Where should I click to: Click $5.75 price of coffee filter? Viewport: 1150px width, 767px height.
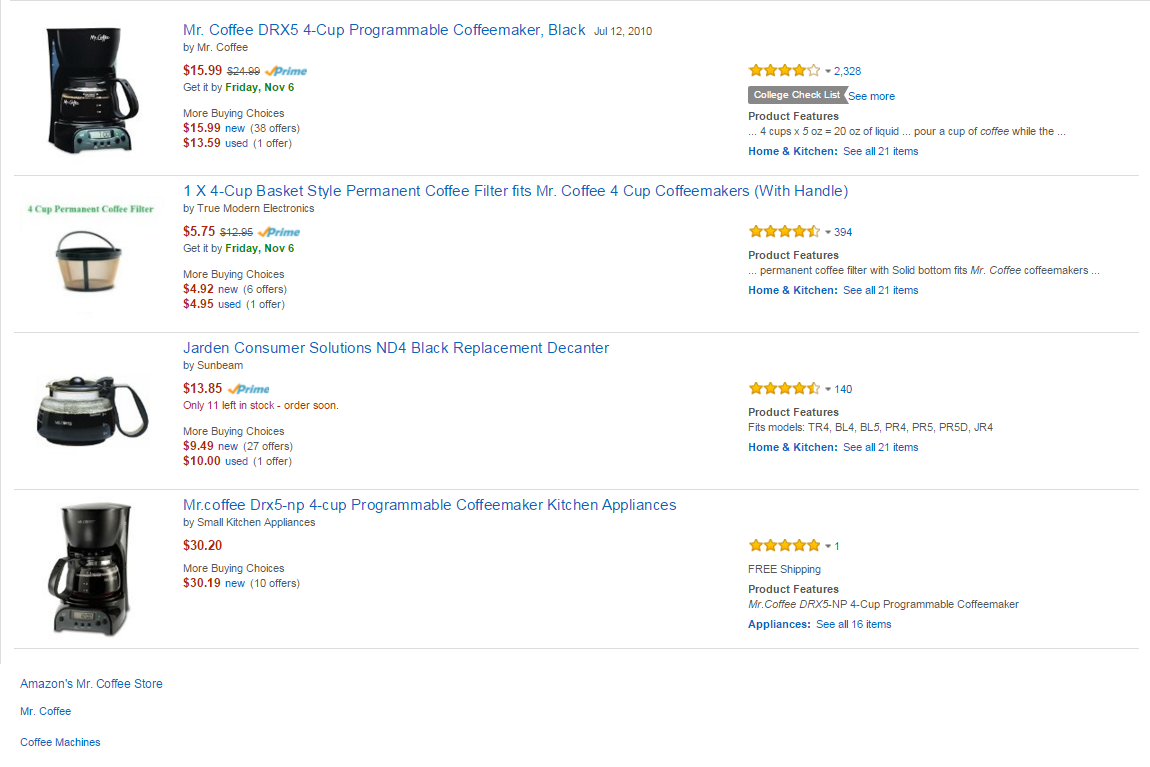[x=199, y=232]
